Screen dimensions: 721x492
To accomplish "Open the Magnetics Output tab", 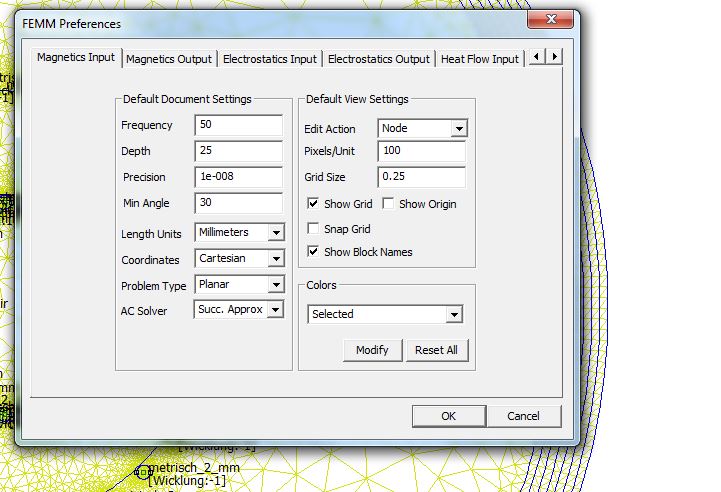I will [x=169, y=59].
